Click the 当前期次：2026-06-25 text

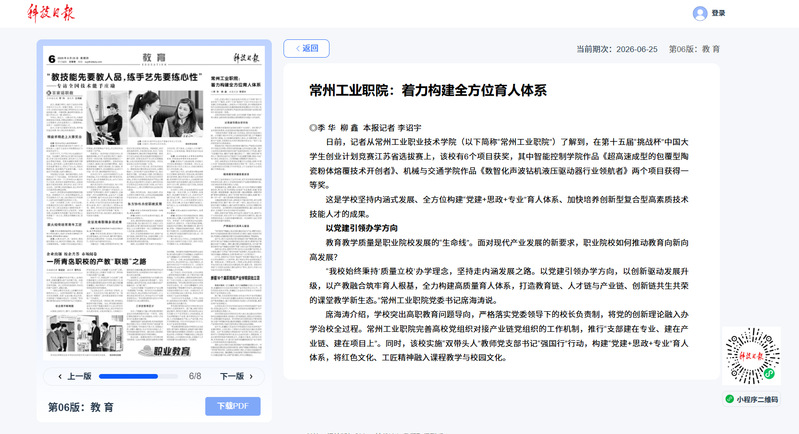(617, 49)
